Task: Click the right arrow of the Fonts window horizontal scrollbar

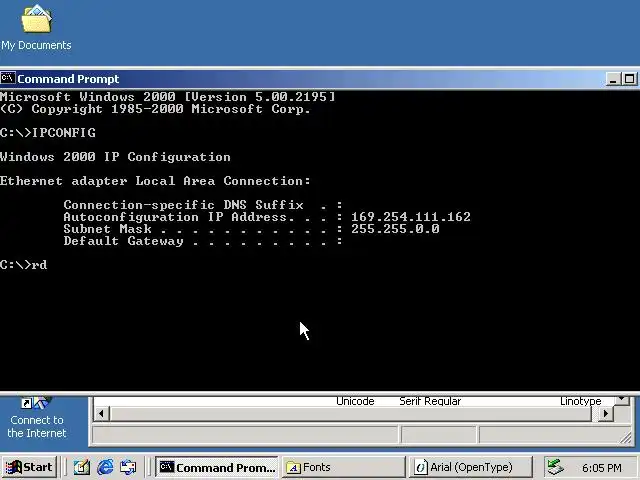Action: click(x=605, y=413)
